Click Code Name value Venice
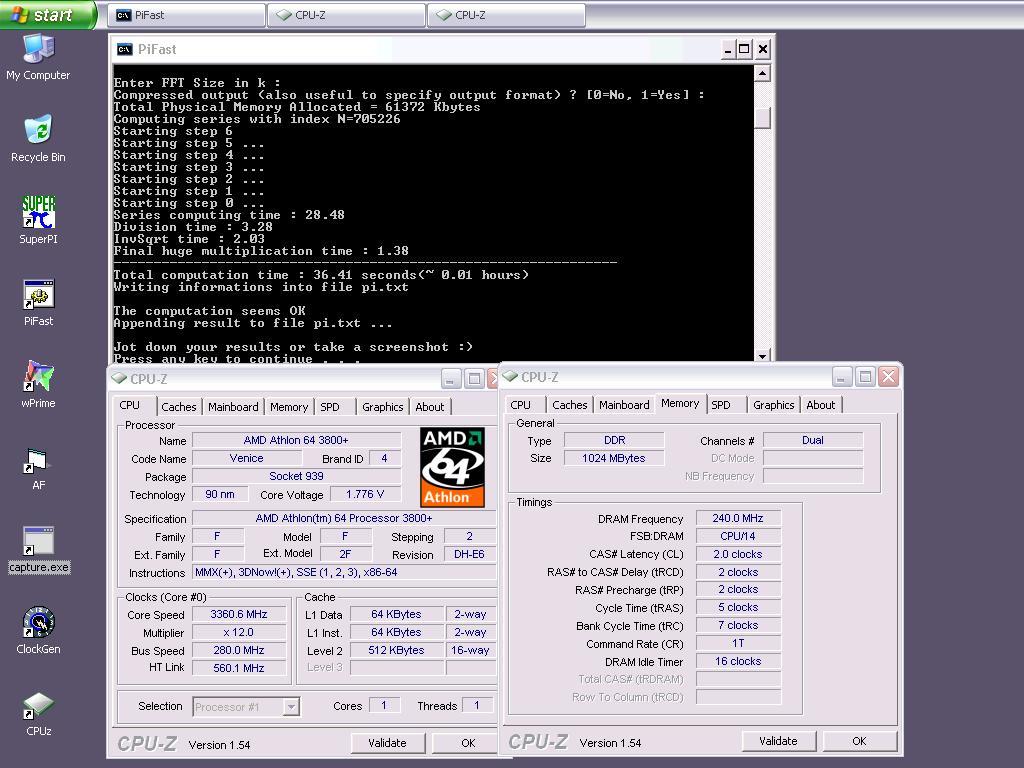Image resolution: width=1024 pixels, height=768 pixels. (247, 458)
